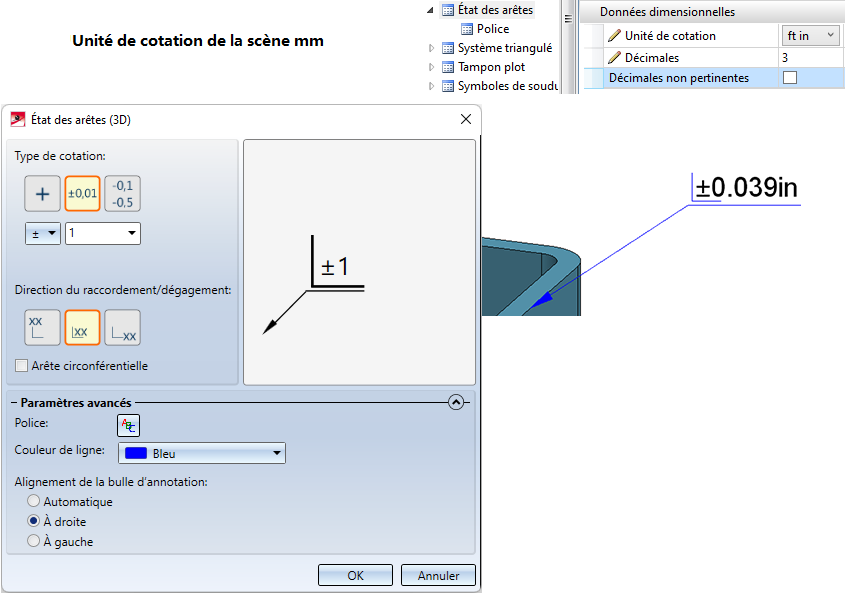
Task: Click Tampon plot tree node icon
Action: click(448, 67)
